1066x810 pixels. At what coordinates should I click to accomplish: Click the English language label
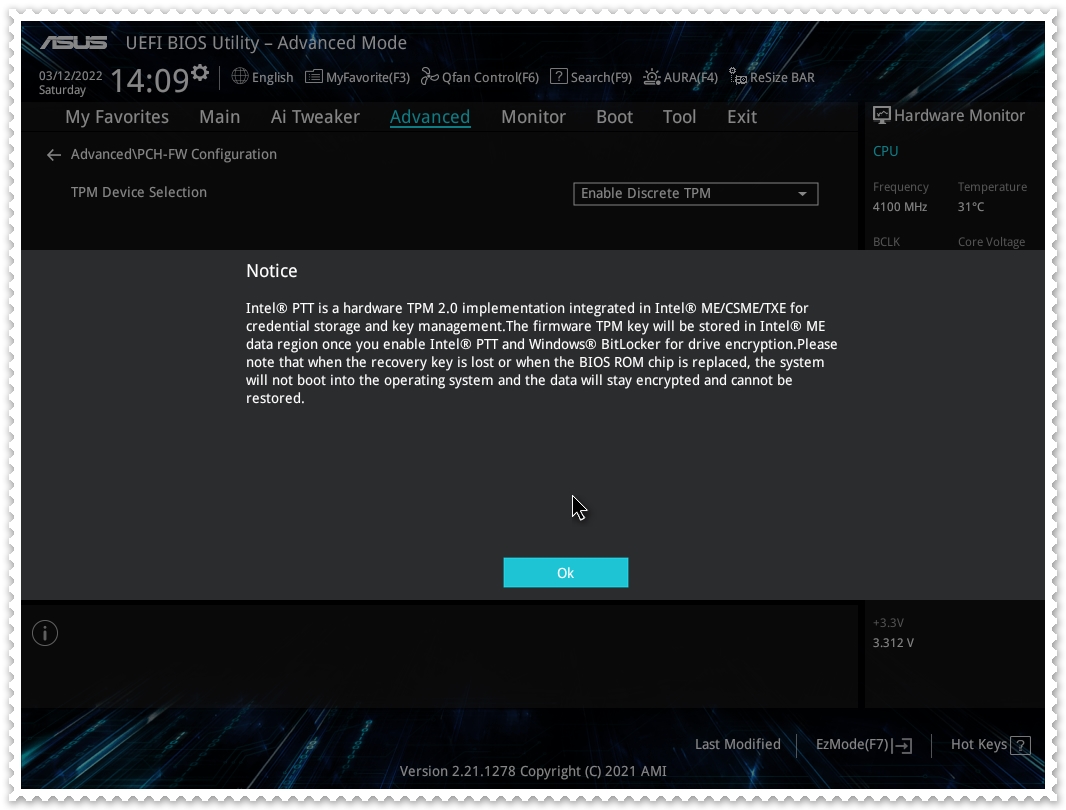pos(273,78)
